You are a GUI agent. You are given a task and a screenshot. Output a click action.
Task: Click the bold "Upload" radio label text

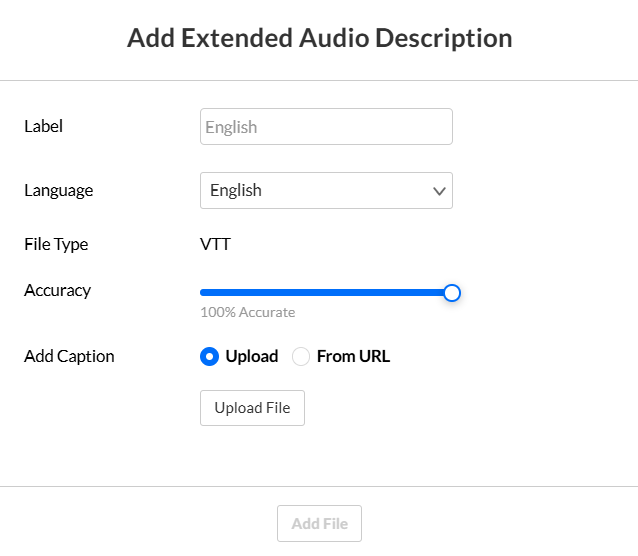[x=252, y=356]
